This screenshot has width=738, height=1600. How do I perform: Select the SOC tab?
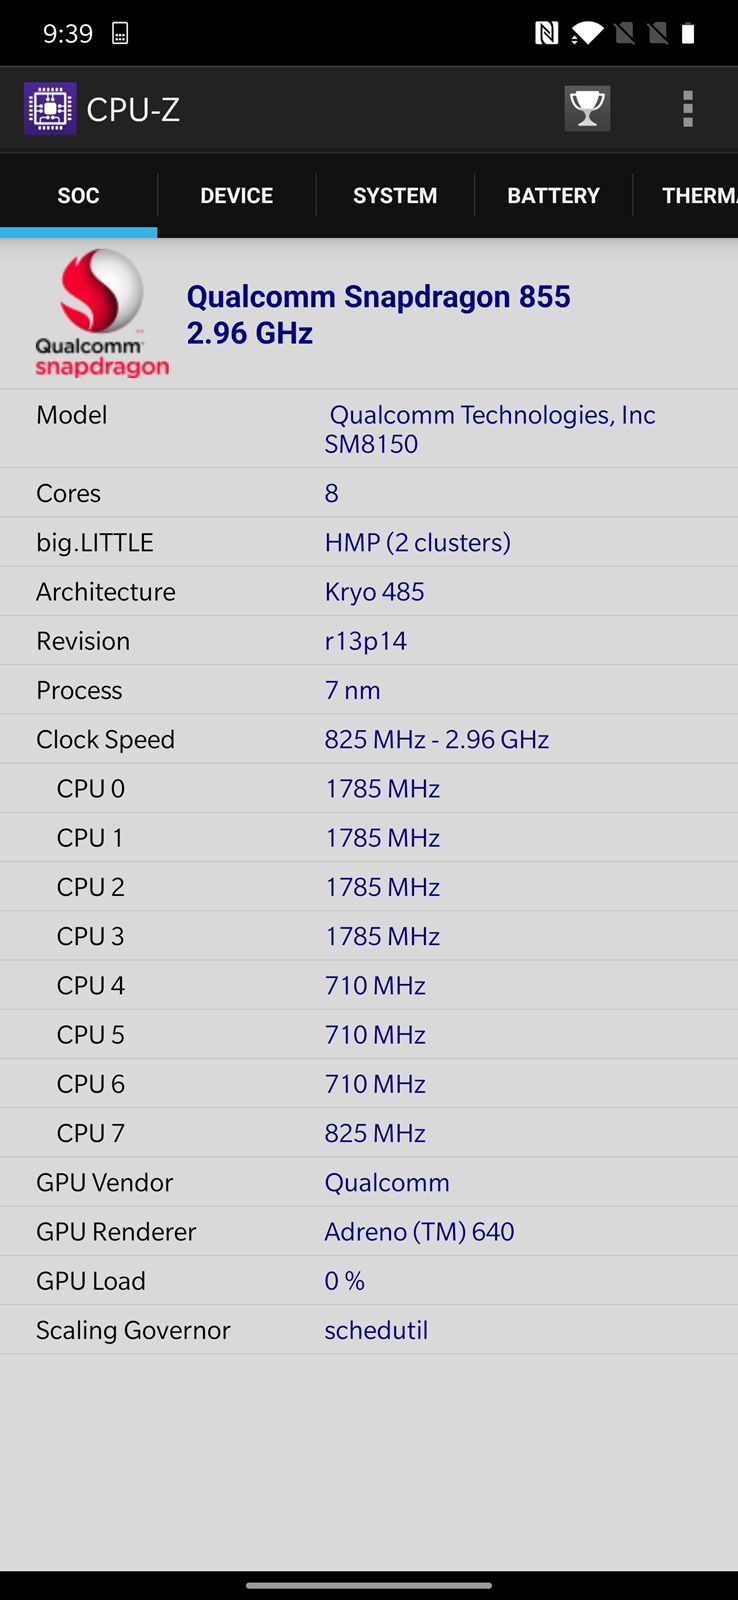pos(78,196)
